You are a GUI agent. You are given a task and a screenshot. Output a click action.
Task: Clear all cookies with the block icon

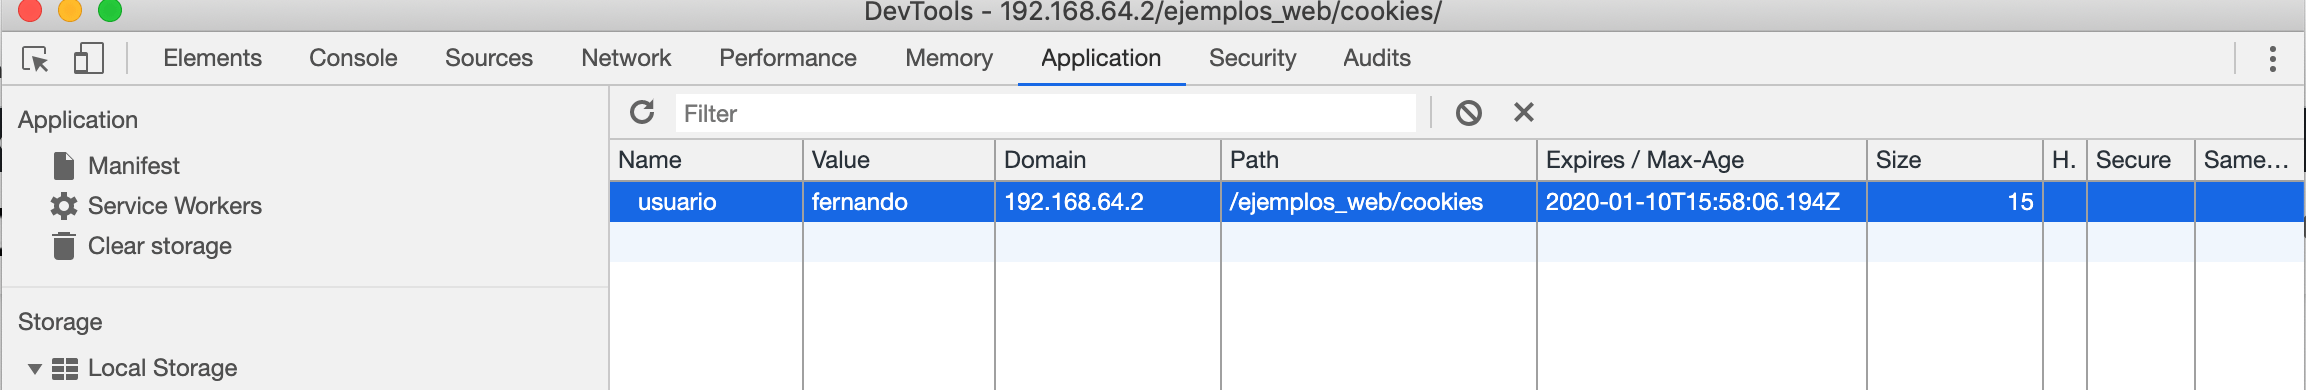click(1468, 113)
